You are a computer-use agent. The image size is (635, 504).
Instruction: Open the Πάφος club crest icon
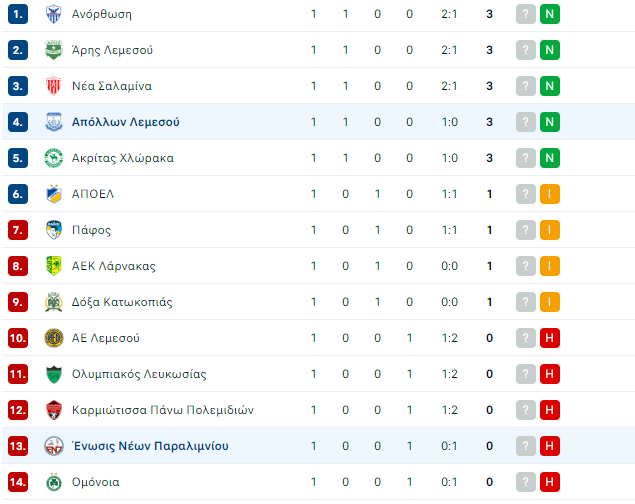click(x=53, y=230)
